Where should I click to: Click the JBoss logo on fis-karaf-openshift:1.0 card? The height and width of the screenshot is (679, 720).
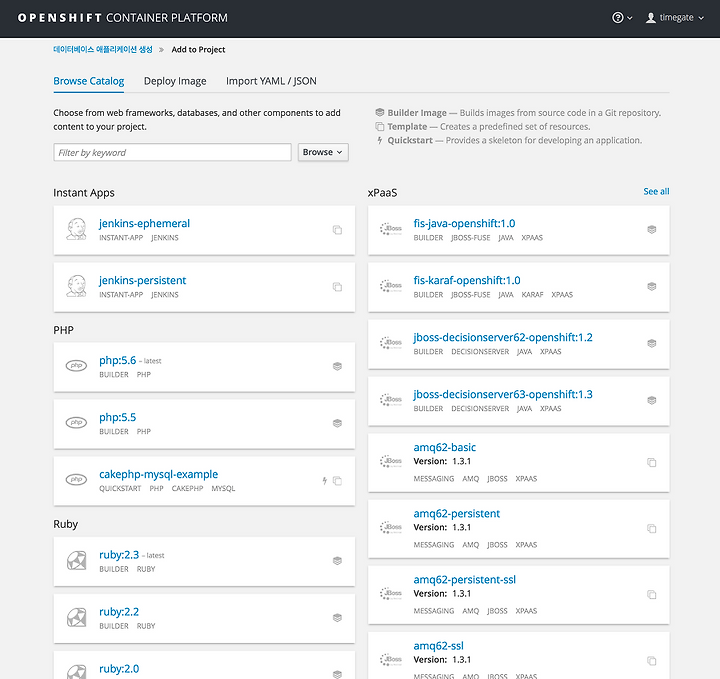tap(391, 286)
